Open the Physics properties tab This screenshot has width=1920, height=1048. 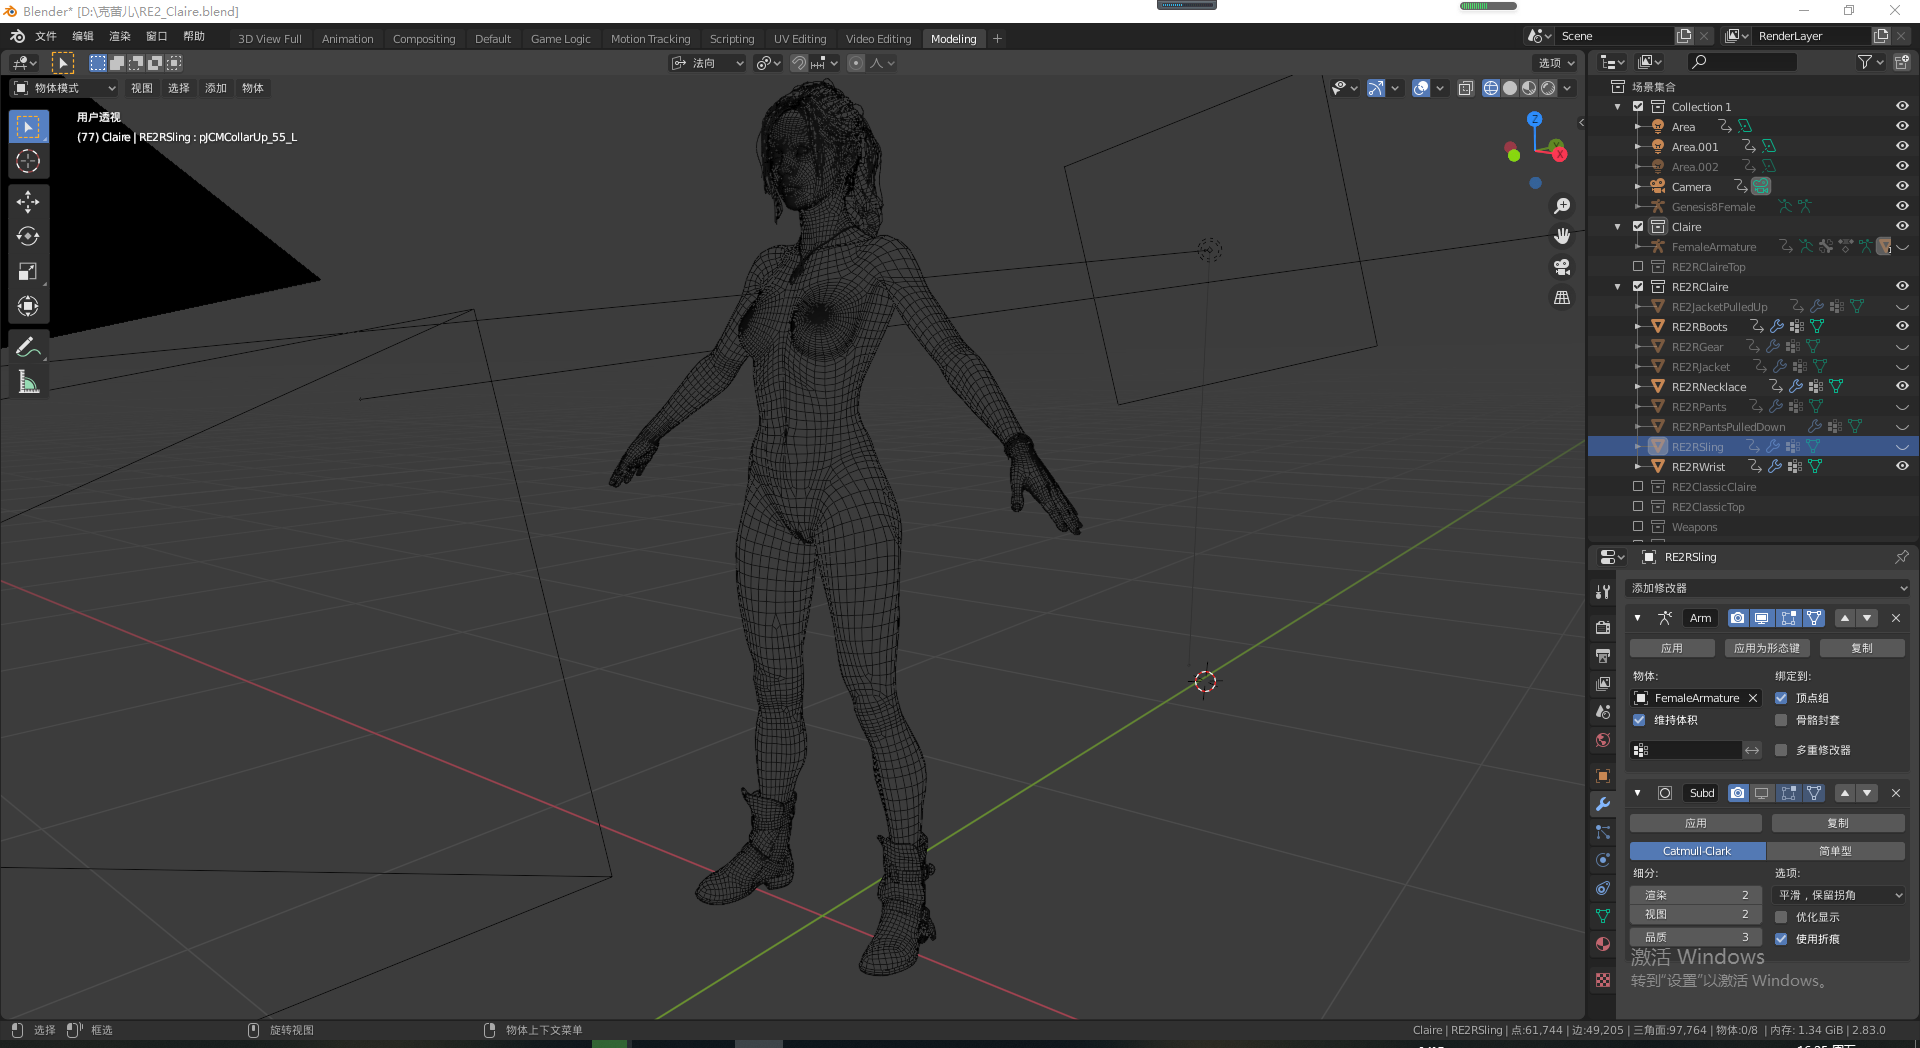pyautogui.click(x=1603, y=860)
